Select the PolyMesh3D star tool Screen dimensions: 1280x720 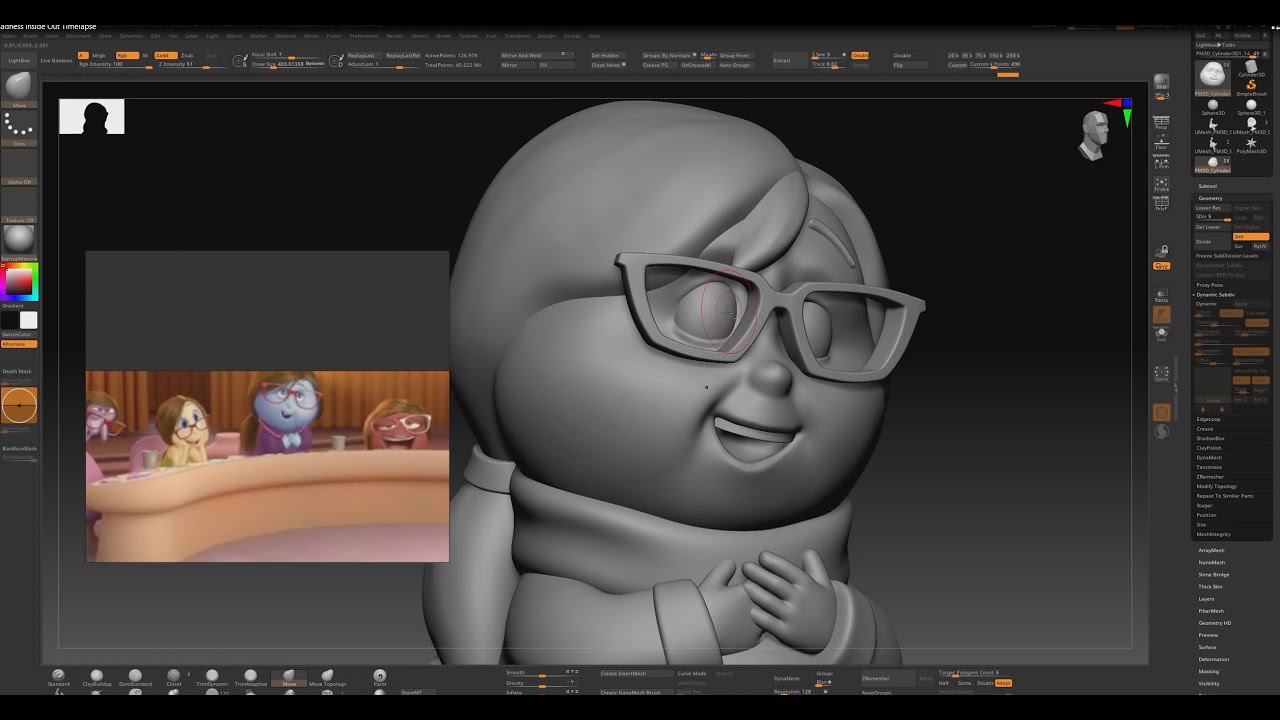1251,145
